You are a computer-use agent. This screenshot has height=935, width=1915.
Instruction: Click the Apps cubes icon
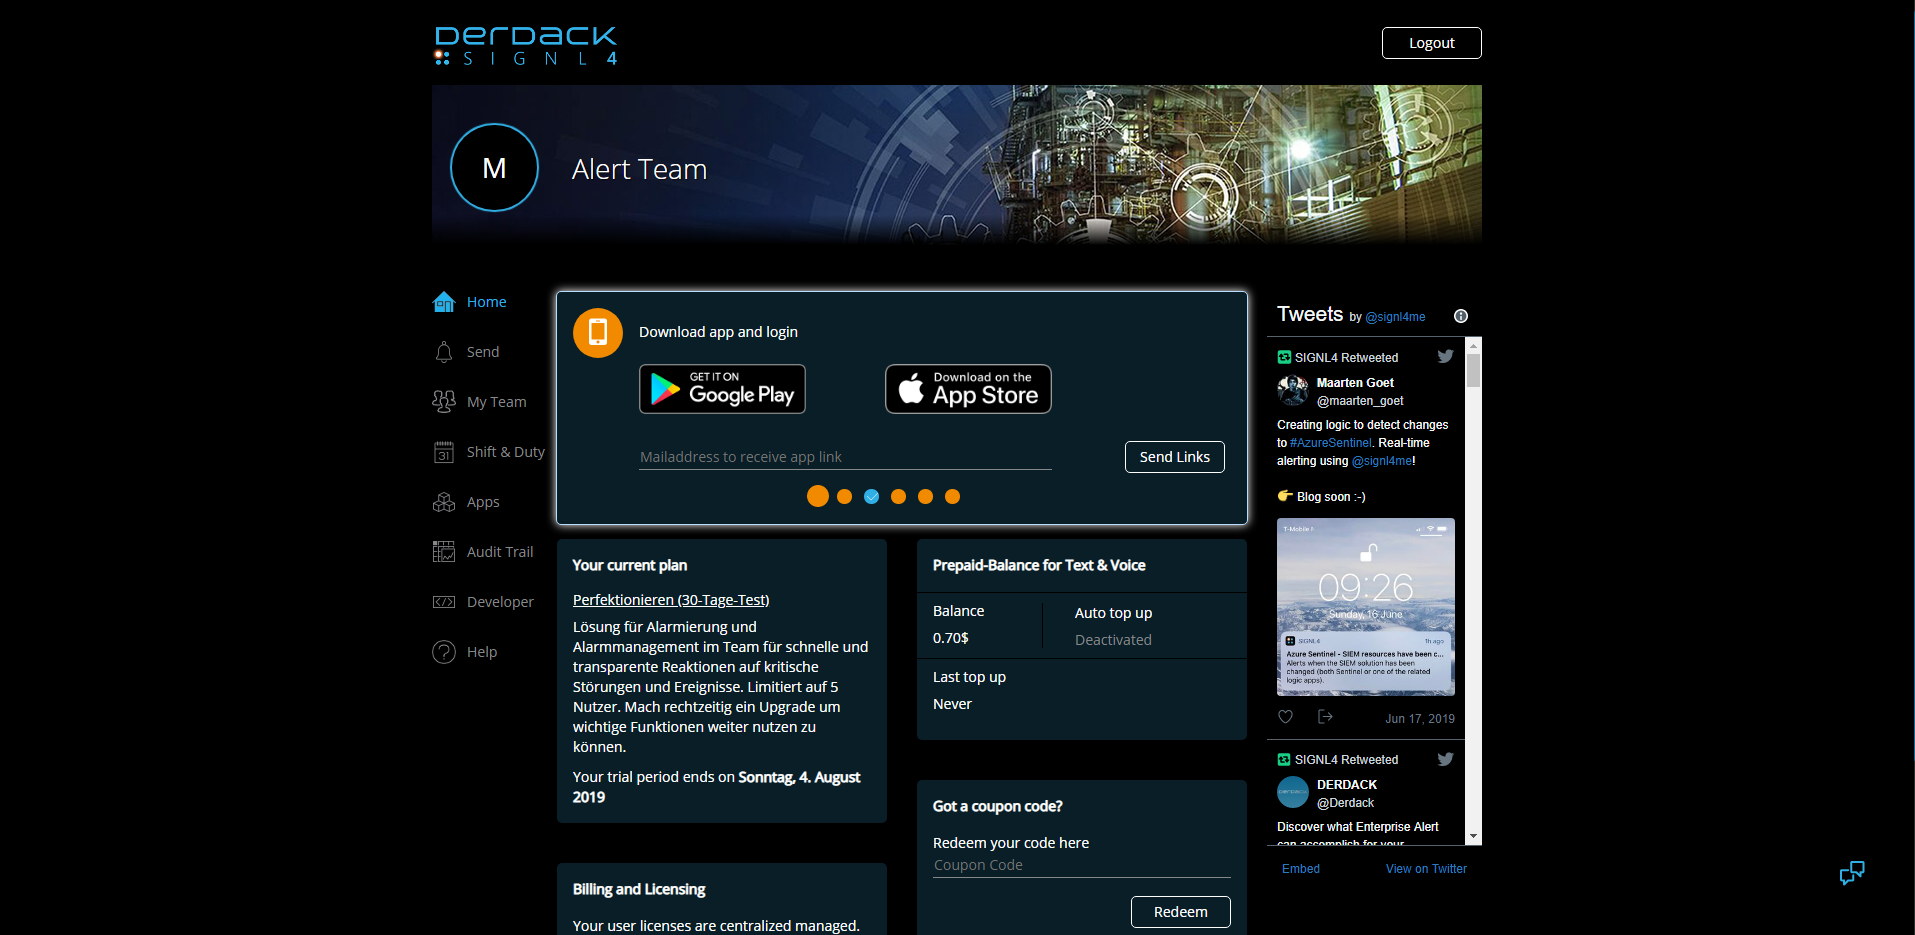(444, 502)
